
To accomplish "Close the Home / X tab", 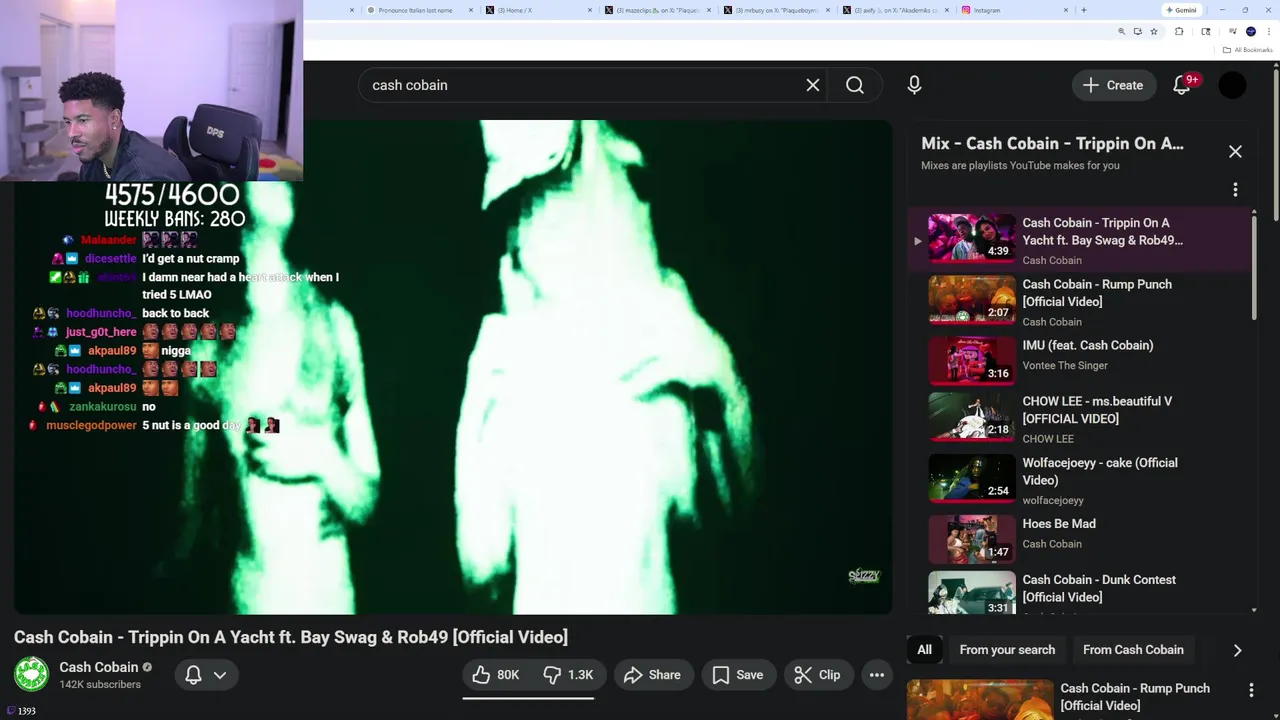I will (x=591, y=10).
